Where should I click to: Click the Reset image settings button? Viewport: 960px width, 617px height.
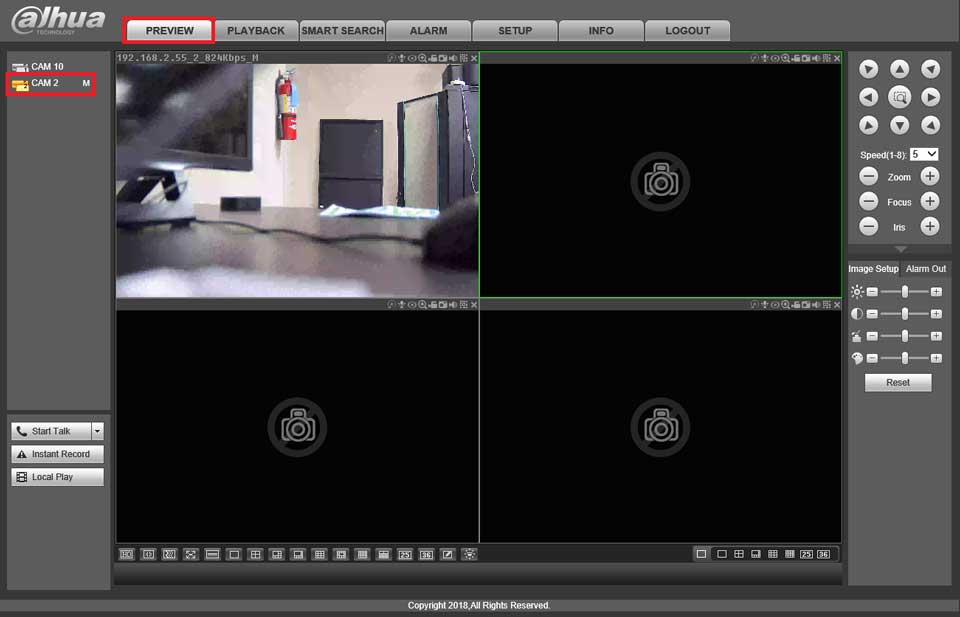[898, 383]
